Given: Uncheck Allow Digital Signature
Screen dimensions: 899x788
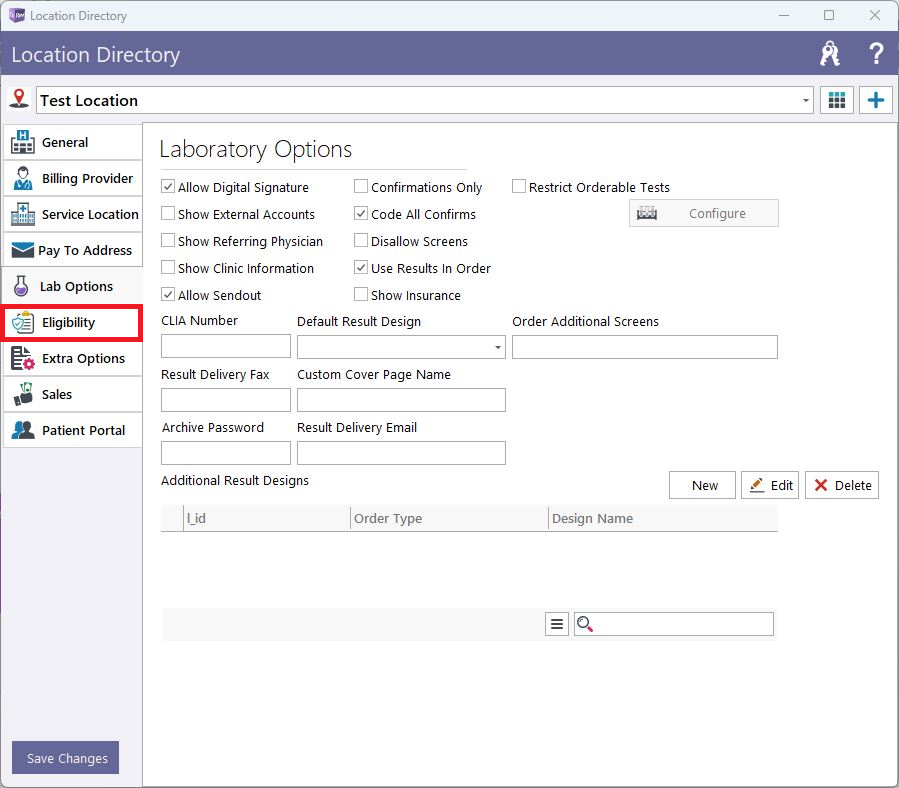Looking at the screenshot, I should 167,186.
